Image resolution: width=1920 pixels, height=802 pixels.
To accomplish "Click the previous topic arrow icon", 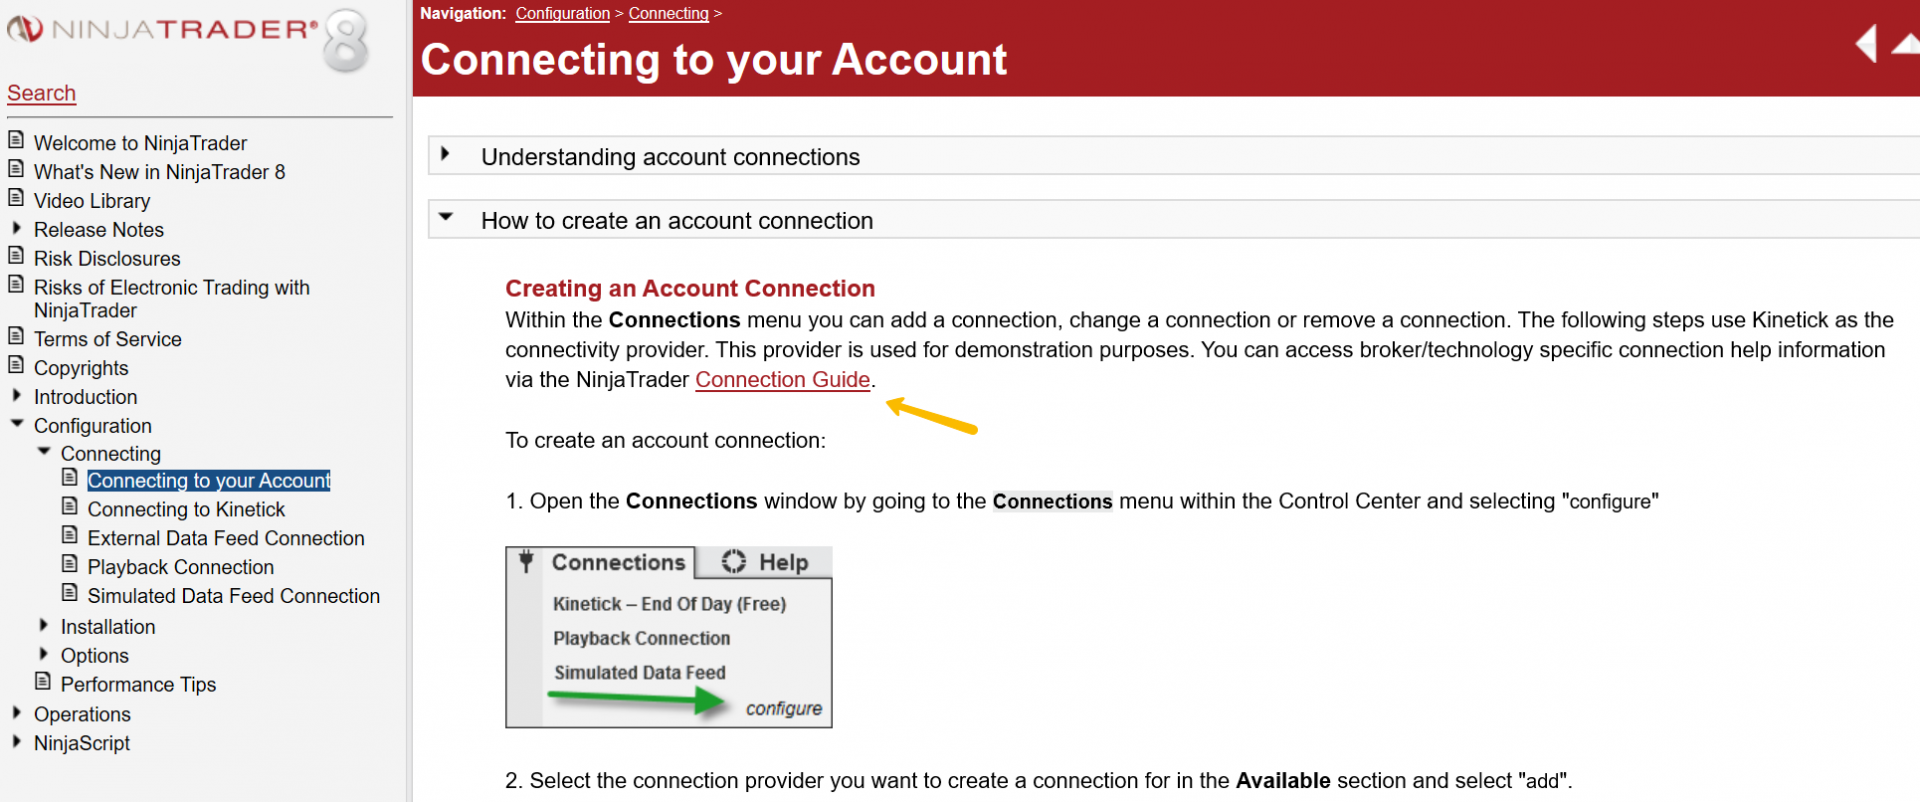I will pos(1866,44).
